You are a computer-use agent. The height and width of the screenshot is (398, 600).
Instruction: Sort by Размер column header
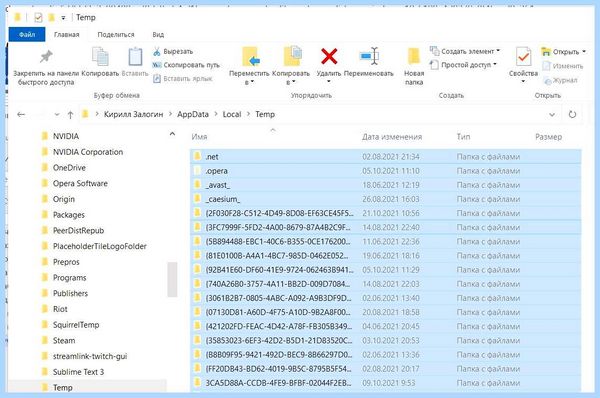coord(548,137)
